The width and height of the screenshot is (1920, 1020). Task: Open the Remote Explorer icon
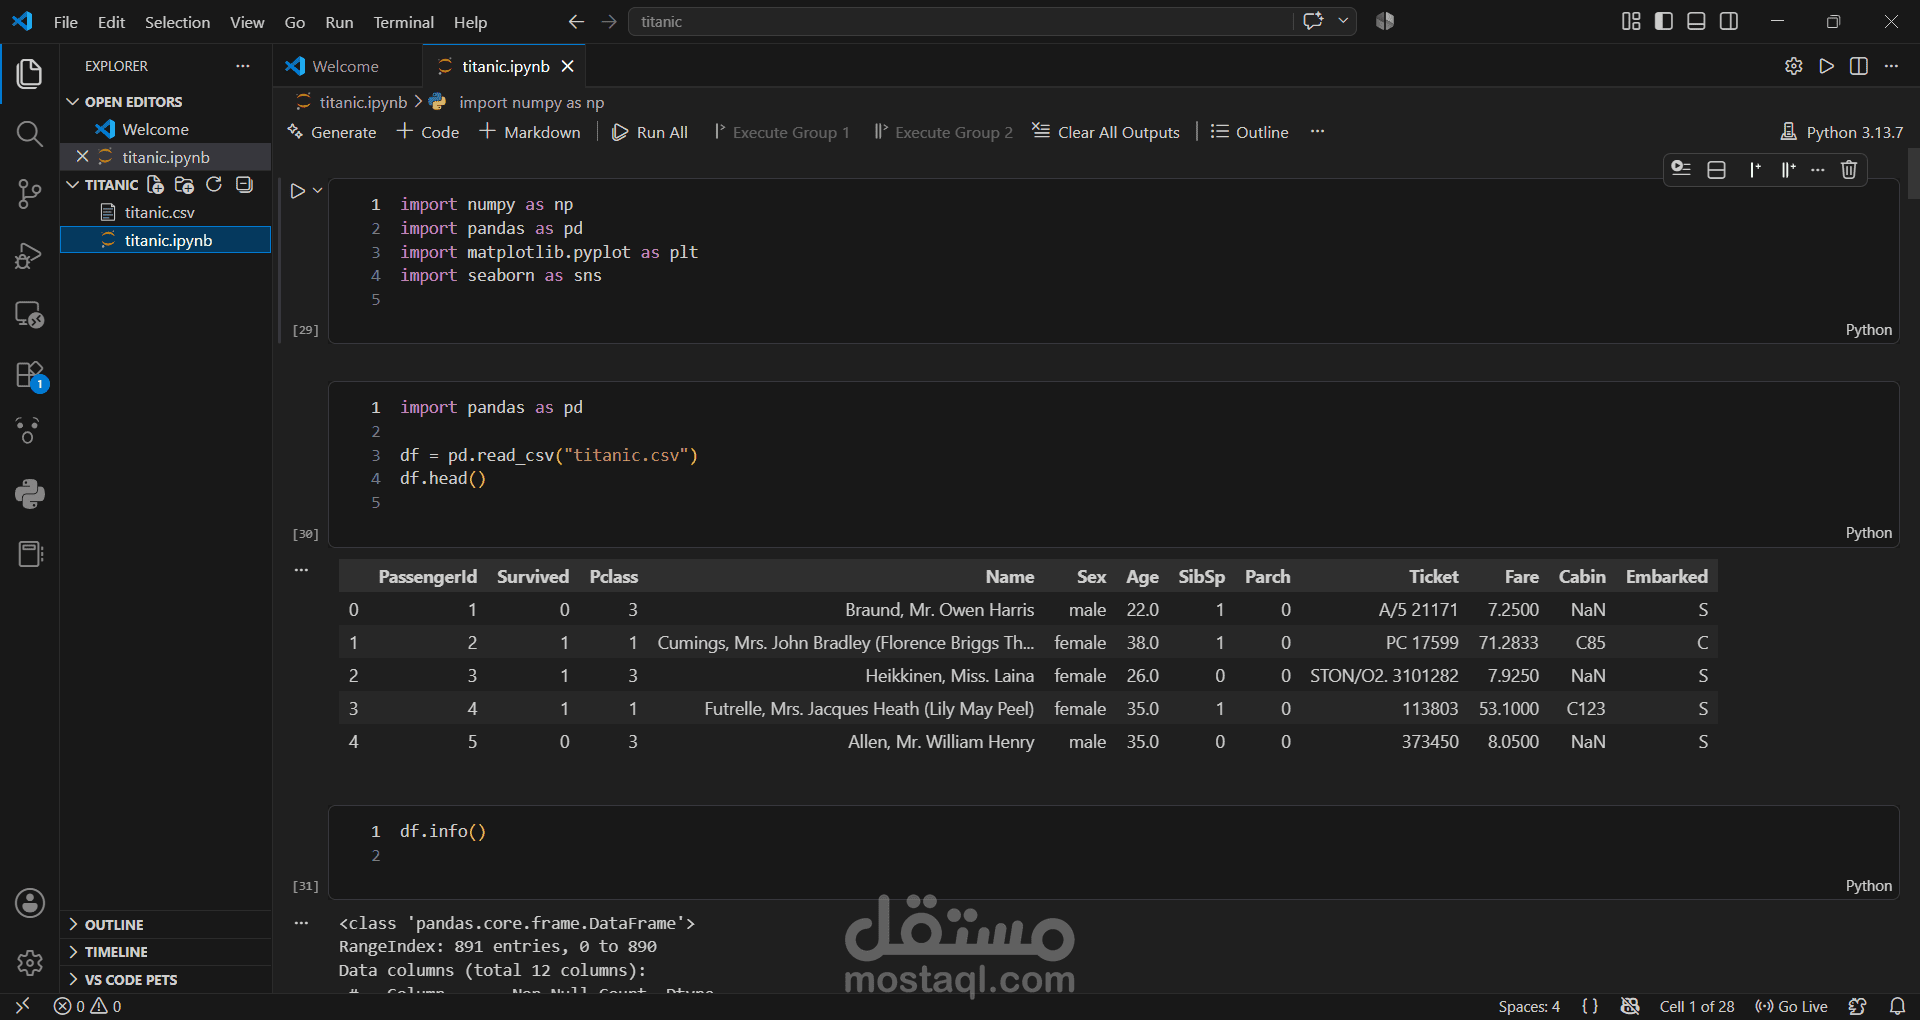pos(30,315)
